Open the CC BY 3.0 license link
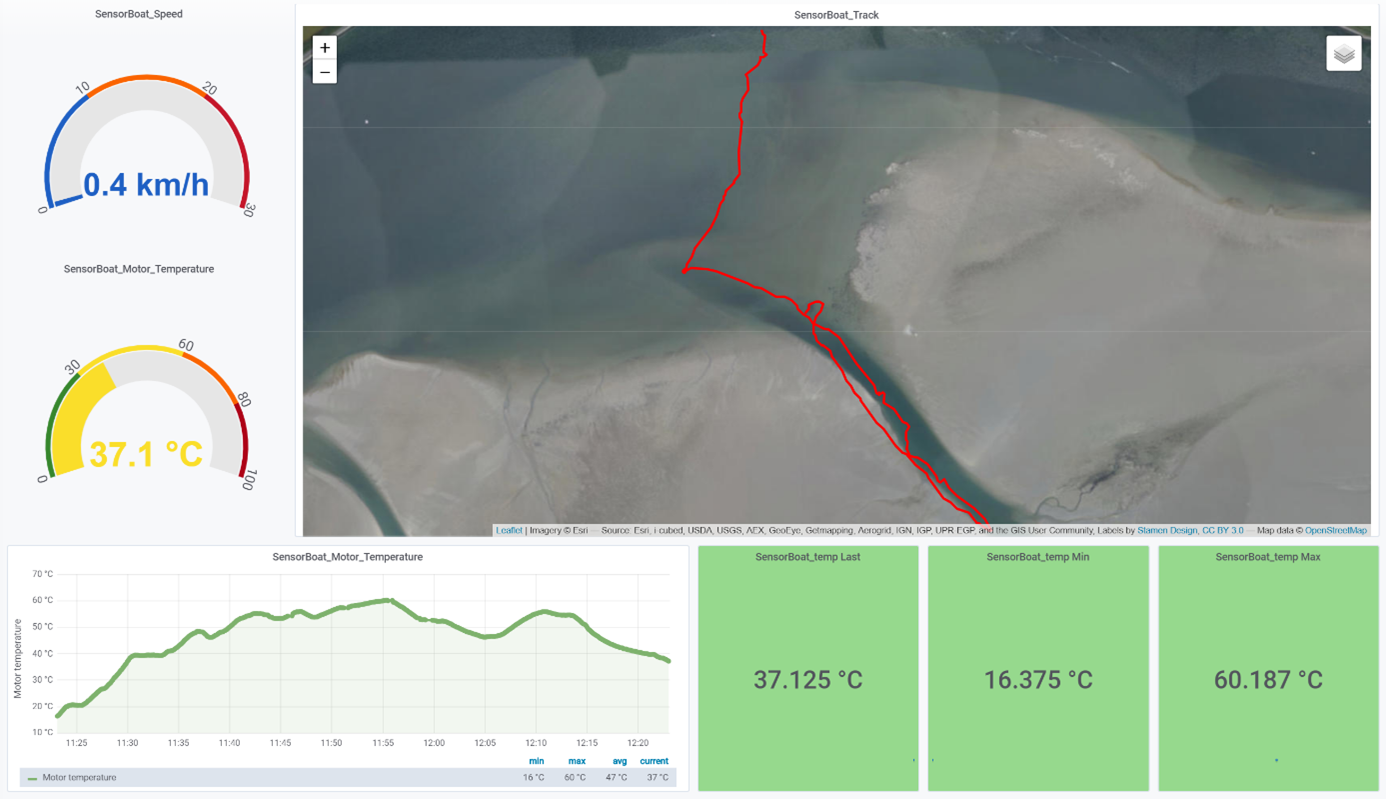This screenshot has height=799, width=1386. click(x=1223, y=530)
